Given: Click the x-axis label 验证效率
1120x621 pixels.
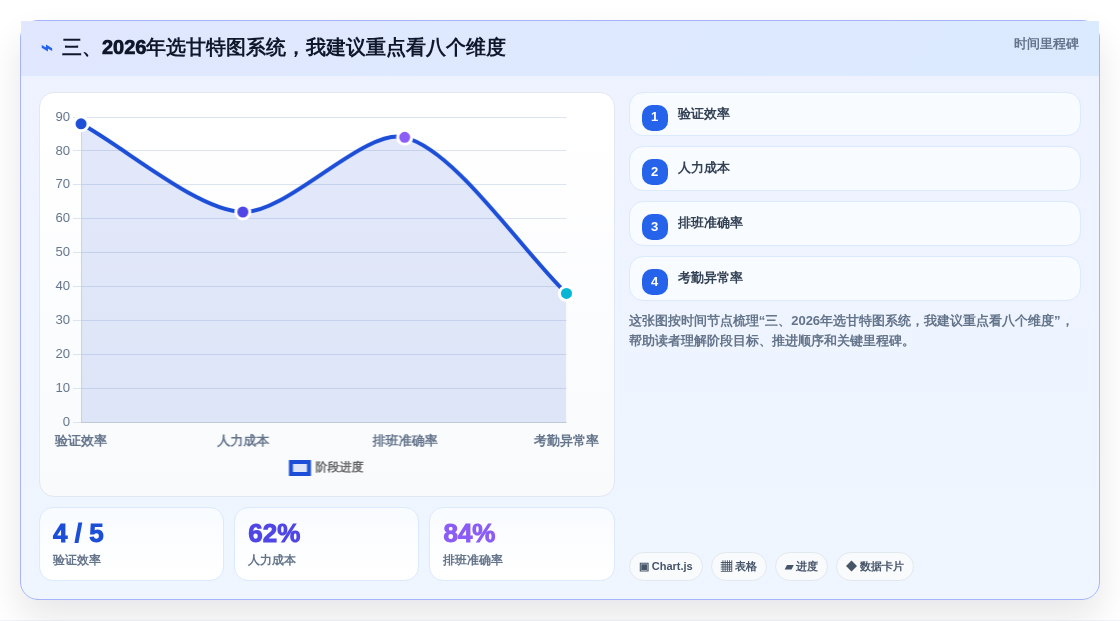Looking at the screenshot, I should click(81, 441).
